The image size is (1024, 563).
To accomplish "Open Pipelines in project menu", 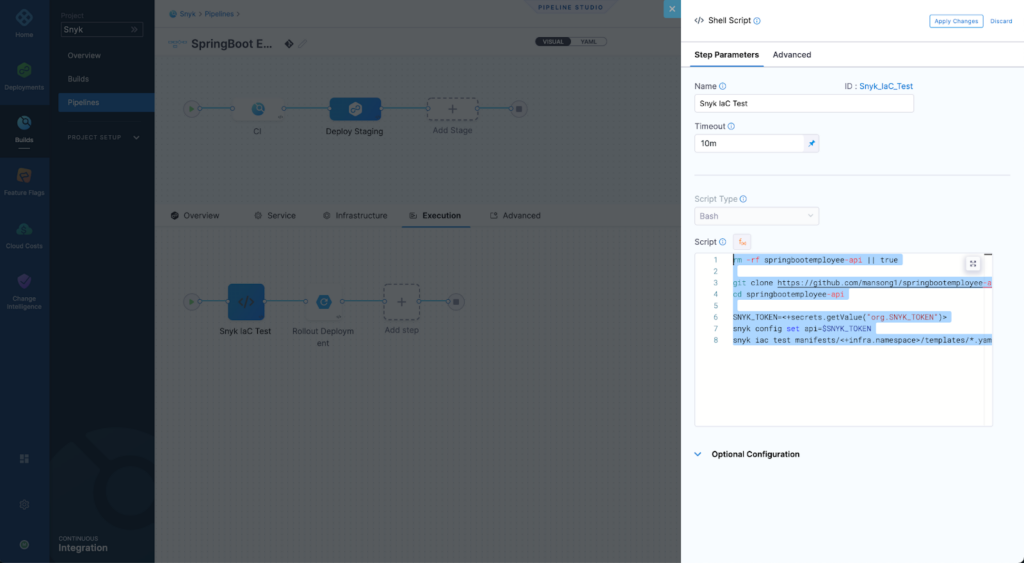I will (106, 103).
